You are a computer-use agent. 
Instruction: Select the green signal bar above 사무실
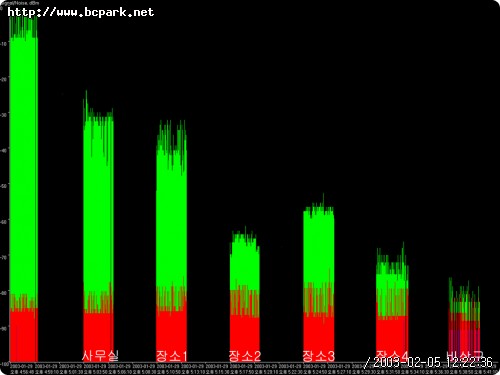point(98,203)
